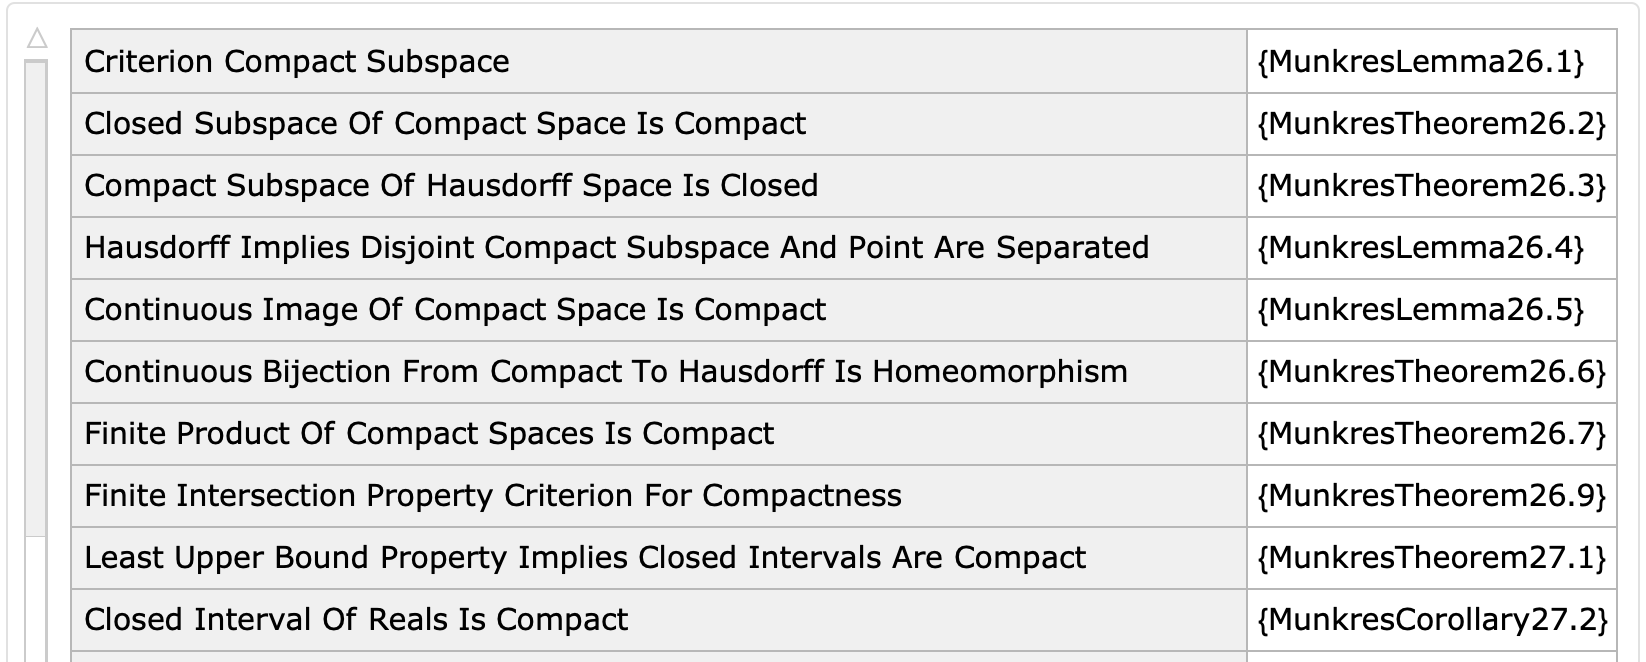Click the {MunkresLemma26.5} reference cell

point(1420,310)
